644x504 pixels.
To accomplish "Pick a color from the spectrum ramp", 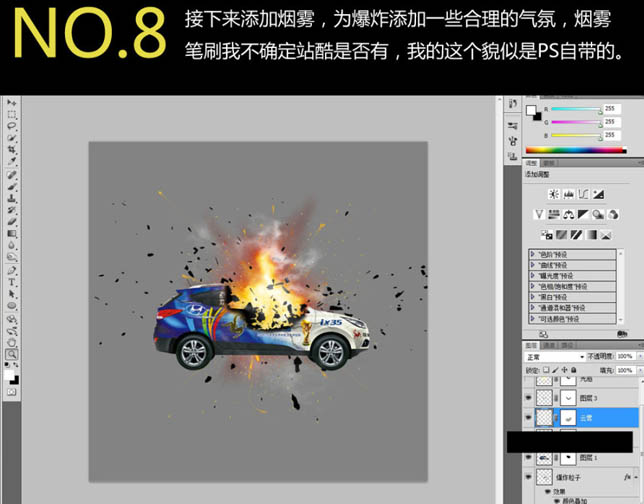I will (x=576, y=150).
